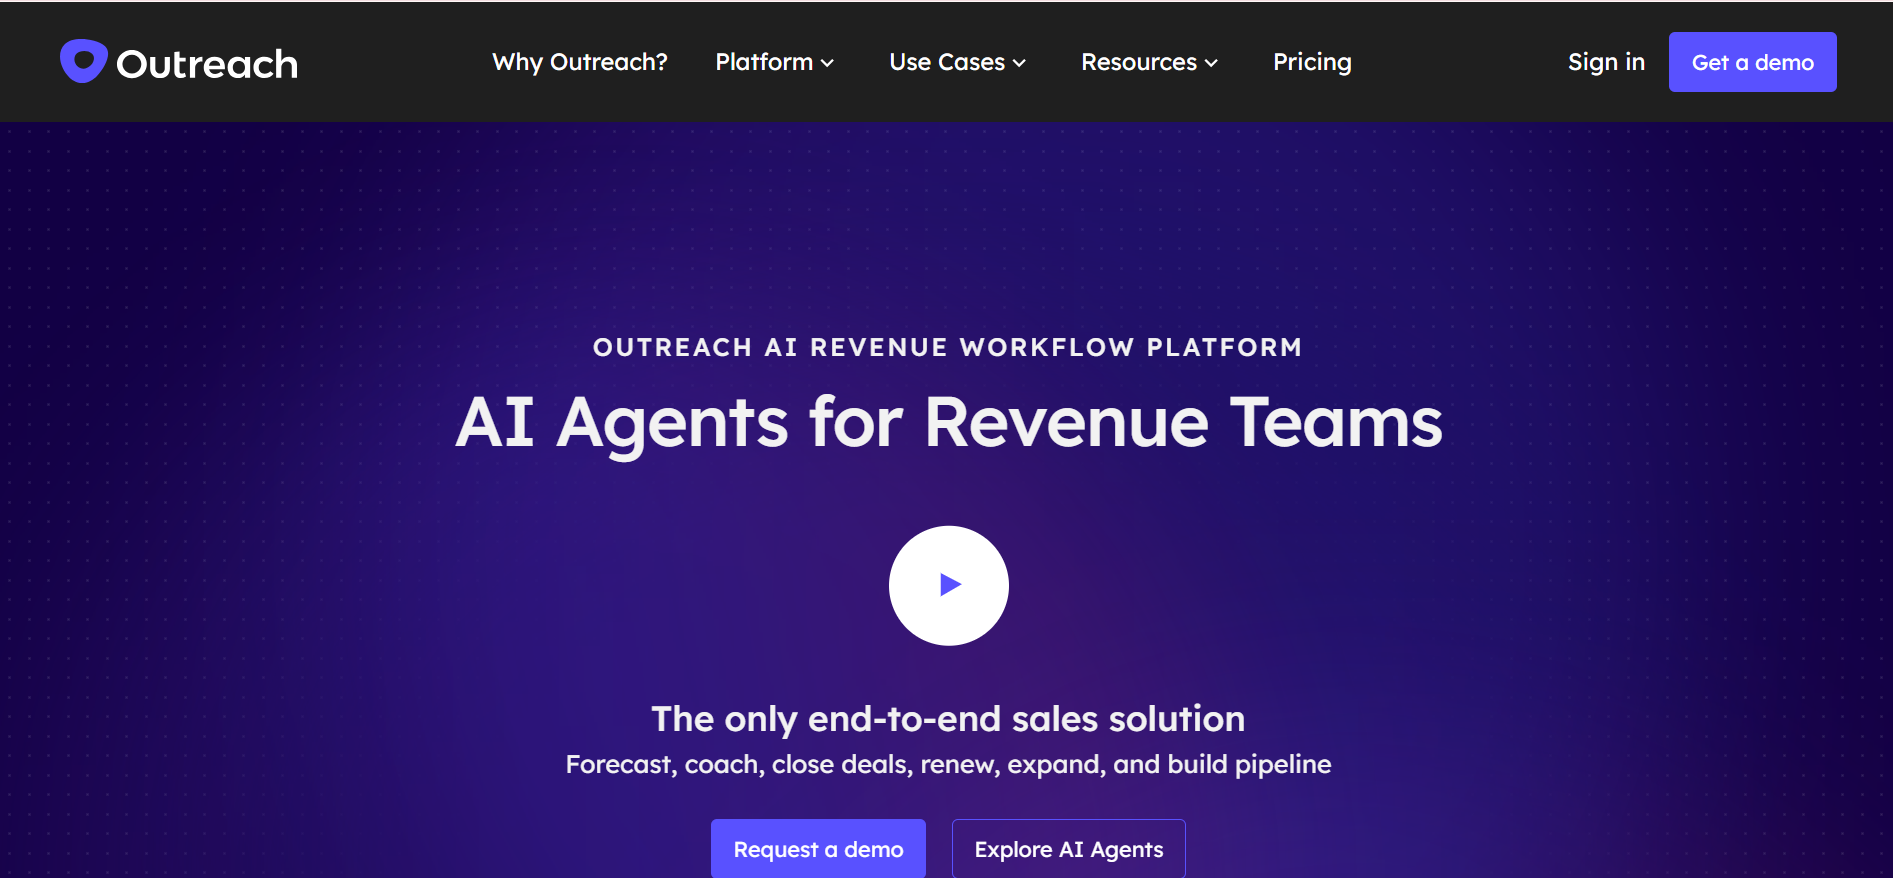Screen dimensions: 1893x878
Task: Select the Use Cases menu label
Action: pos(946,62)
